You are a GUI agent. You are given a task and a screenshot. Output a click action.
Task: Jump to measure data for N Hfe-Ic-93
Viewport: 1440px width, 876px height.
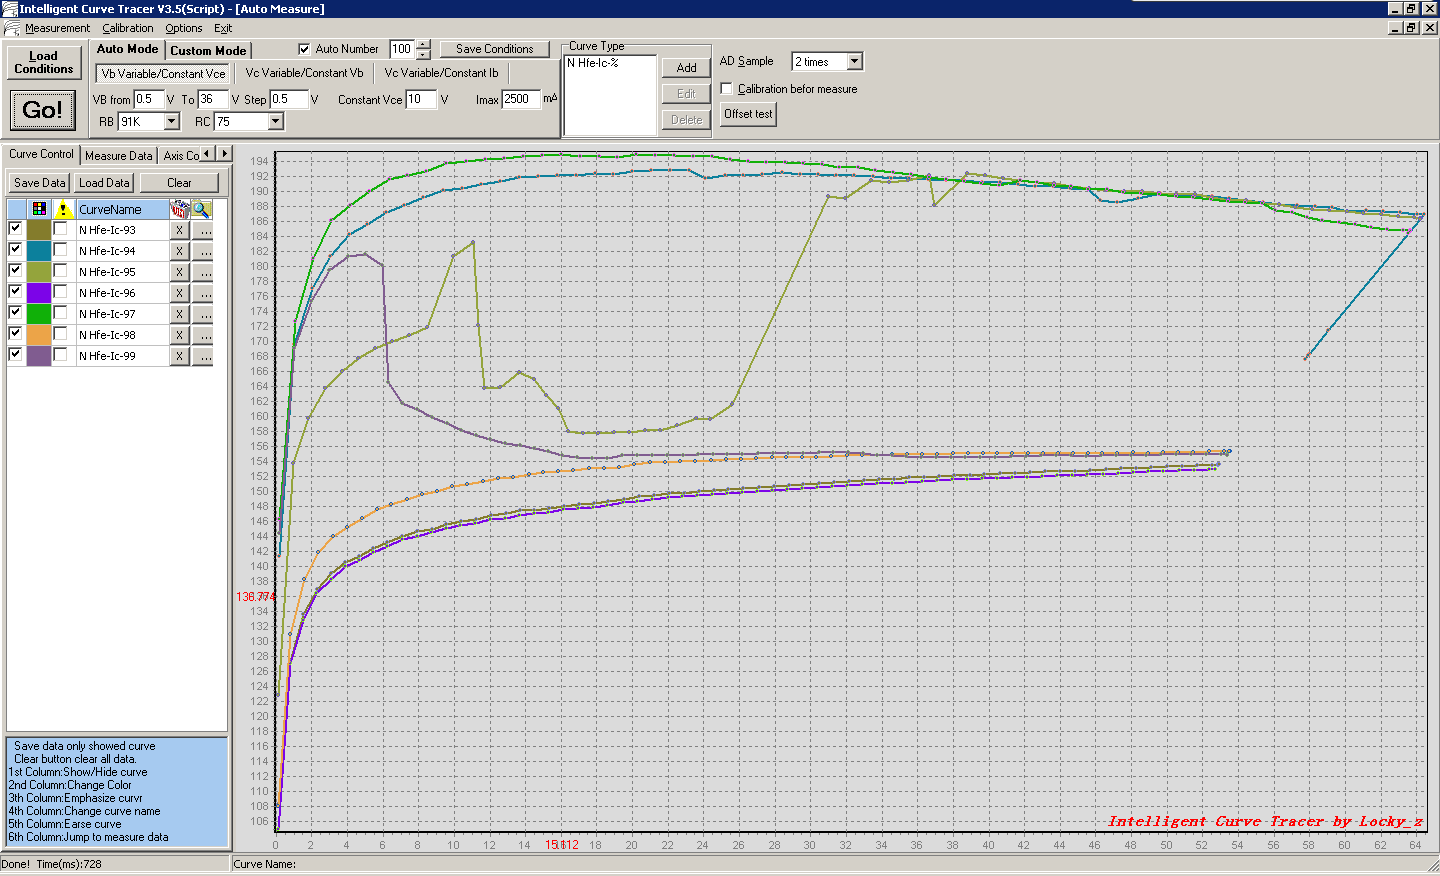[203, 230]
